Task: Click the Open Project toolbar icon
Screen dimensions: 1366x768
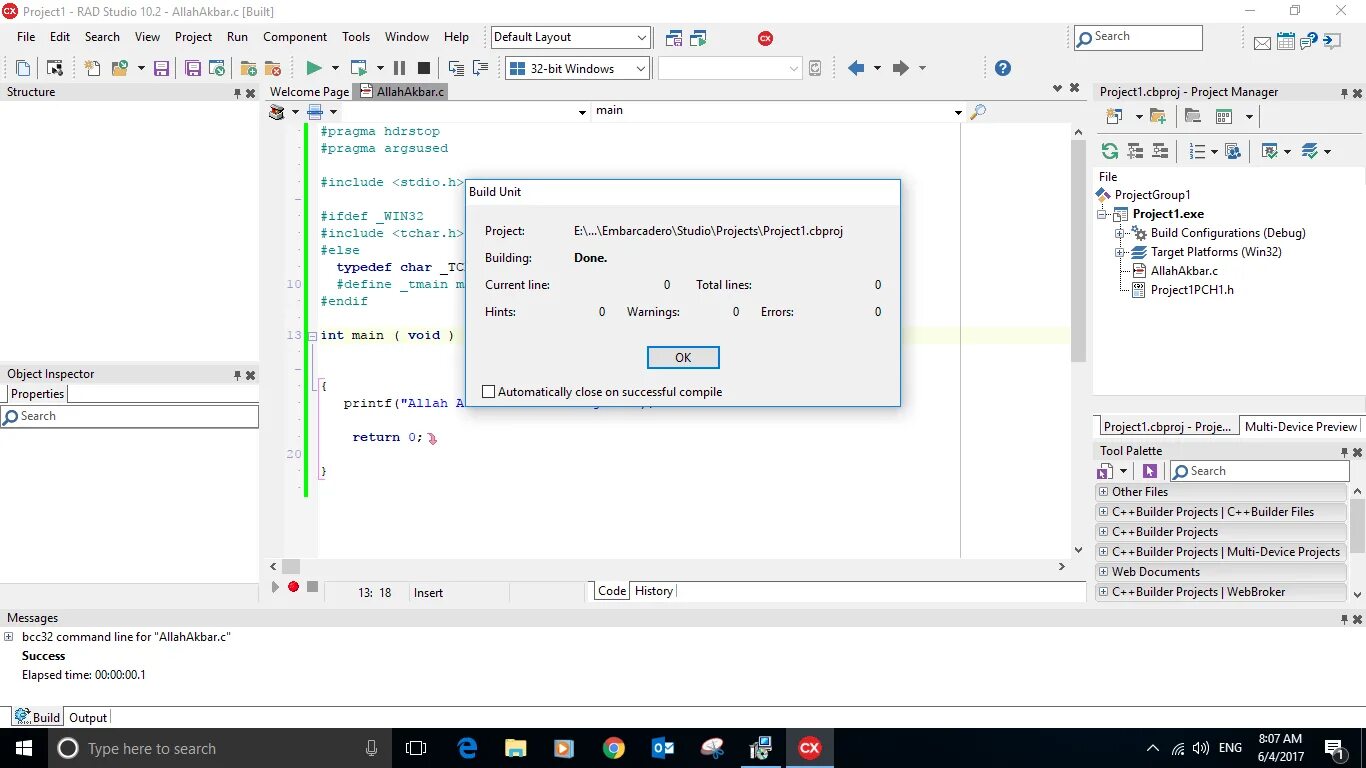Action: coord(120,68)
